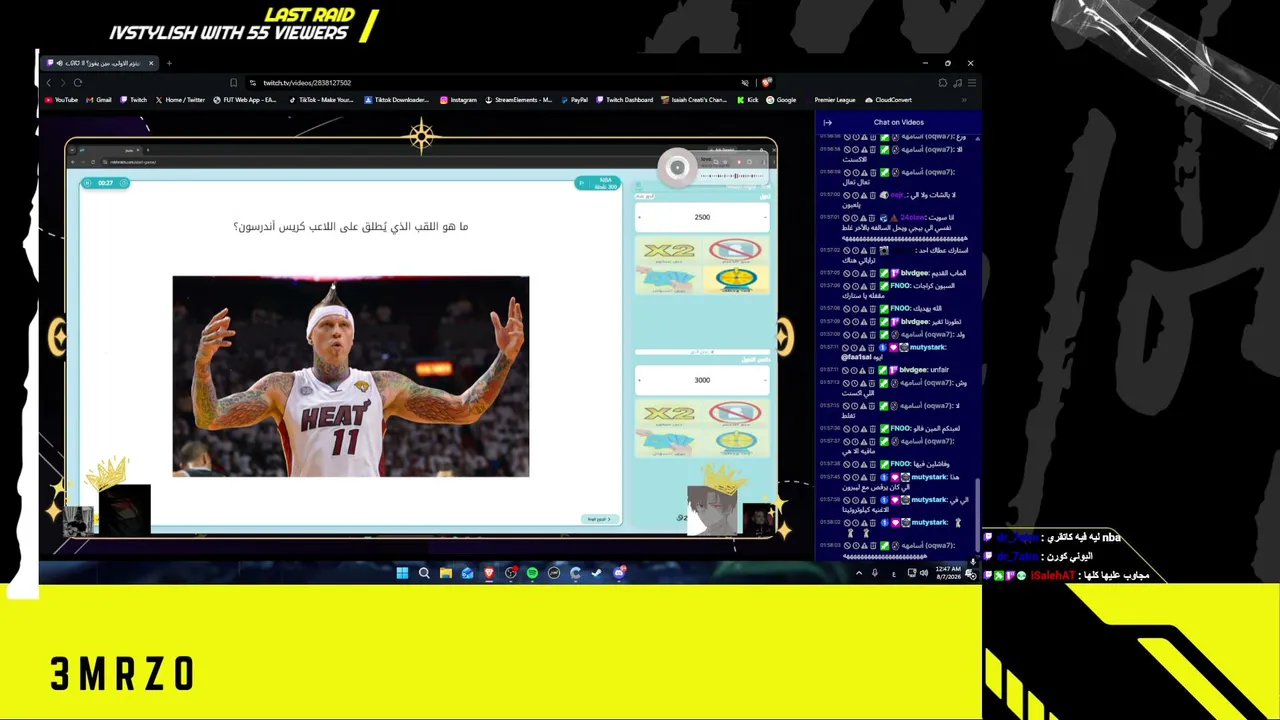Screen dimensions: 1280x720
Task: Open the TikTok - Make Your bookmark
Action: click(321, 100)
